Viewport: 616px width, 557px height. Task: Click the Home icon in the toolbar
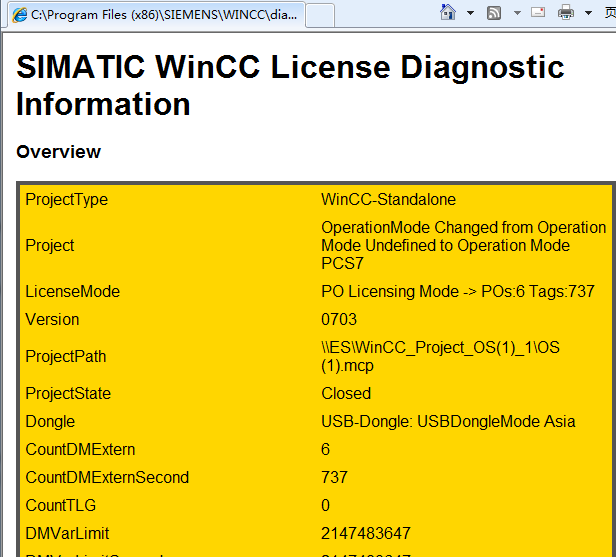pos(449,13)
